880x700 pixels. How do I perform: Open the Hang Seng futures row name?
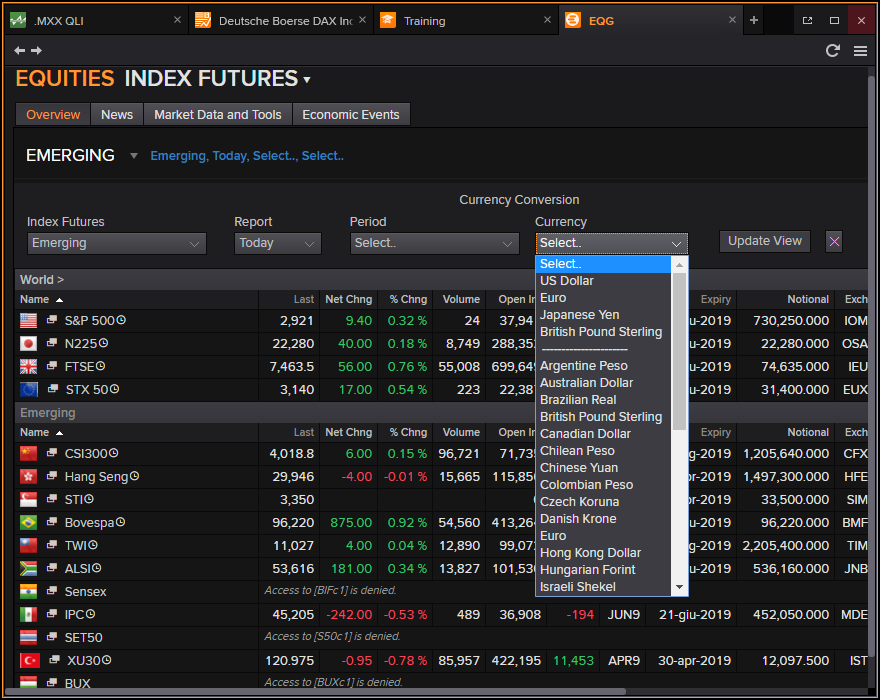click(97, 477)
